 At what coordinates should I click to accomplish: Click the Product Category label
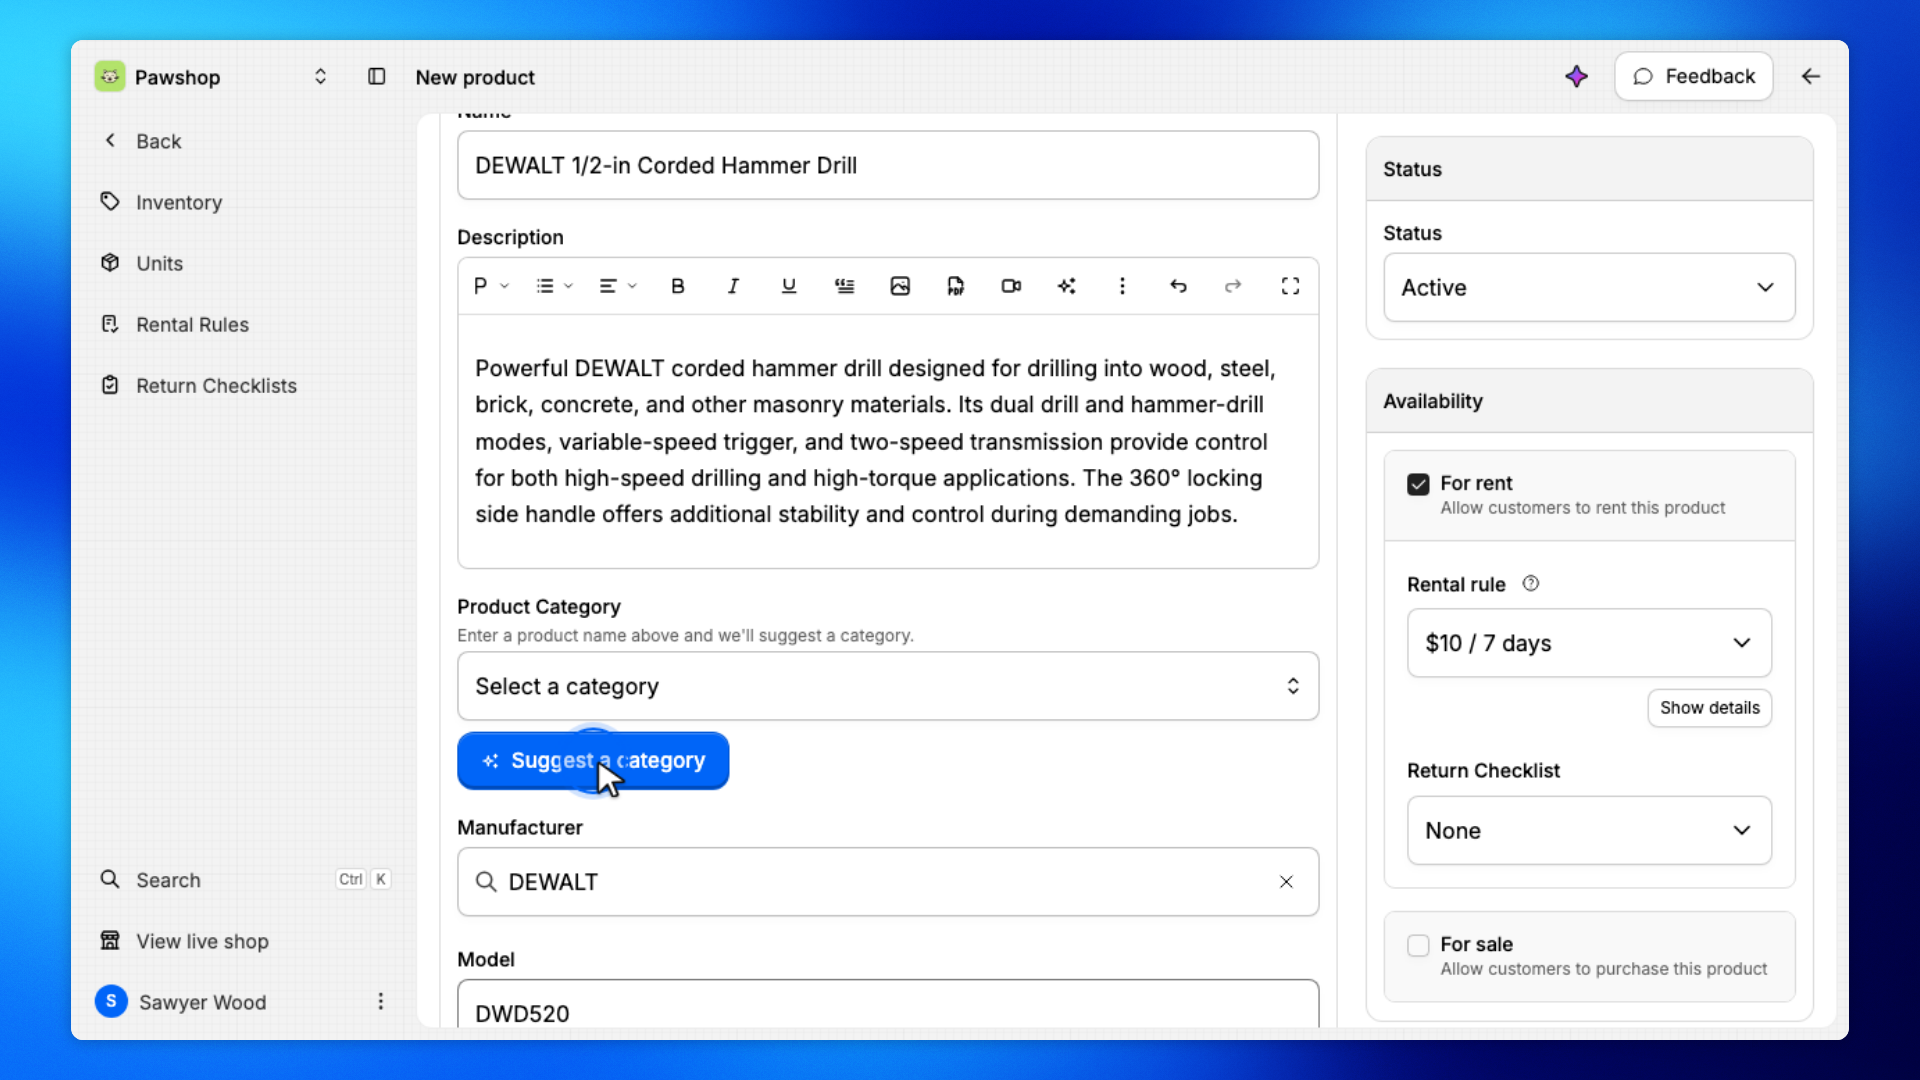pyautogui.click(x=539, y=607)
